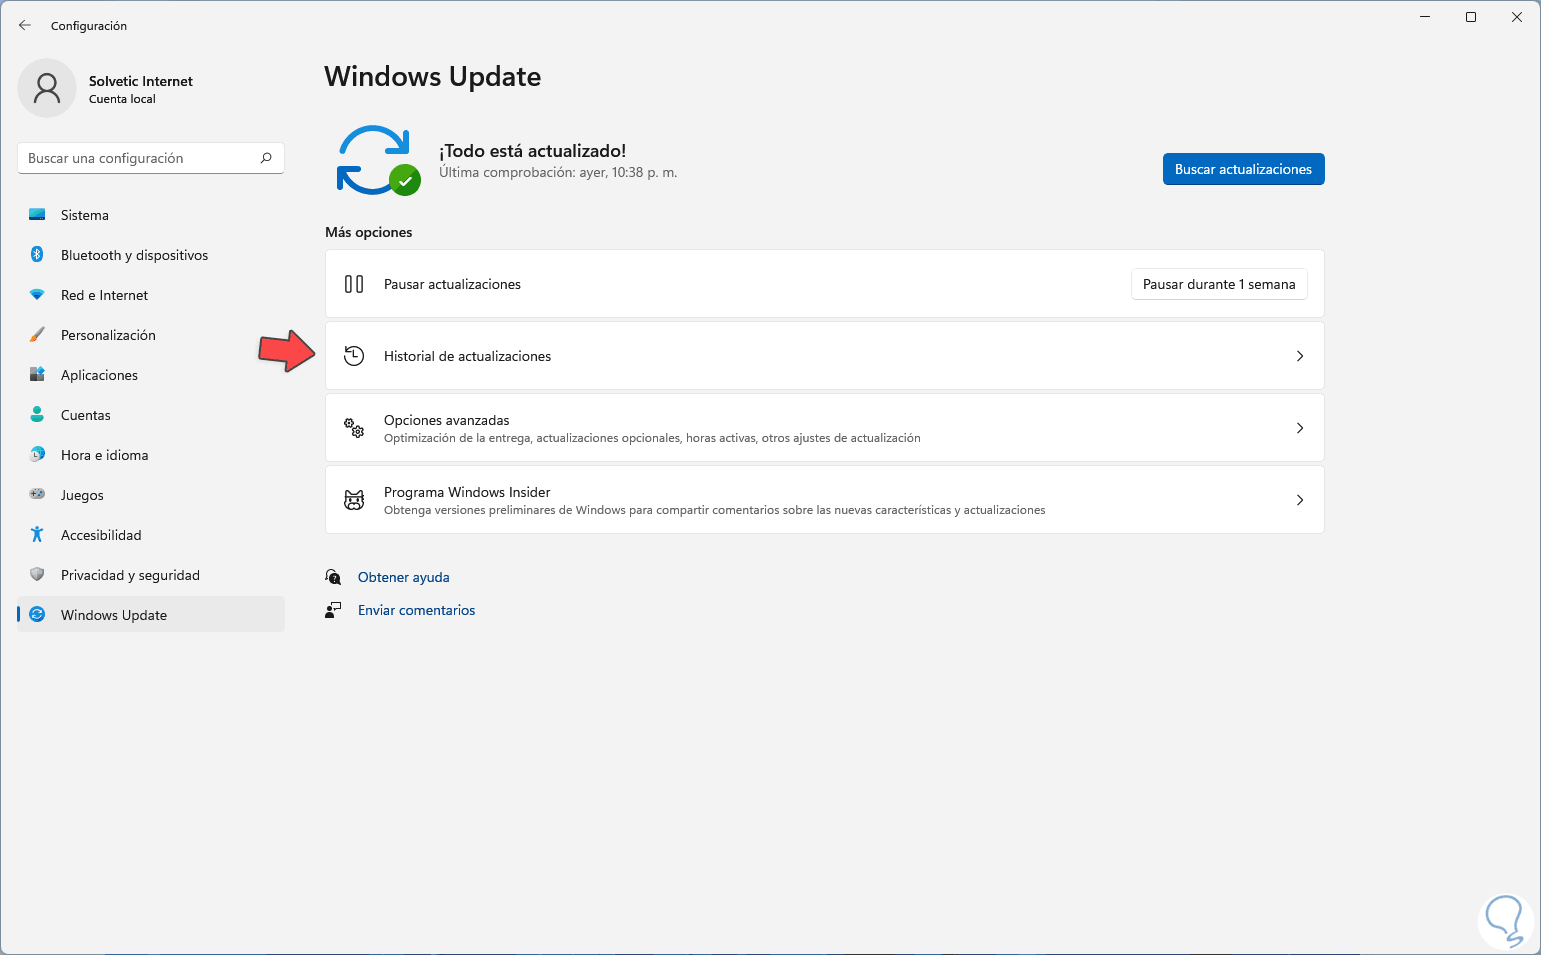
Task: Select Personalización in the sidebar
Action: [x=151, y=335]
